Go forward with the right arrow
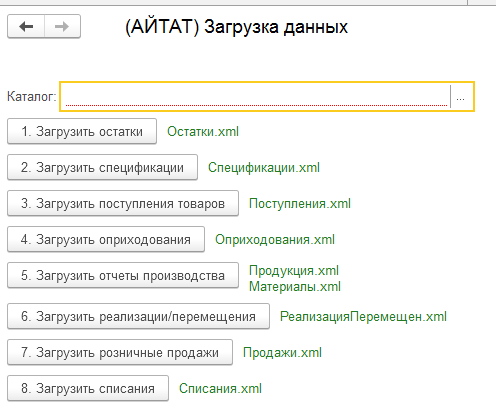Screen dimensions: 496x413 click(62, 26)
